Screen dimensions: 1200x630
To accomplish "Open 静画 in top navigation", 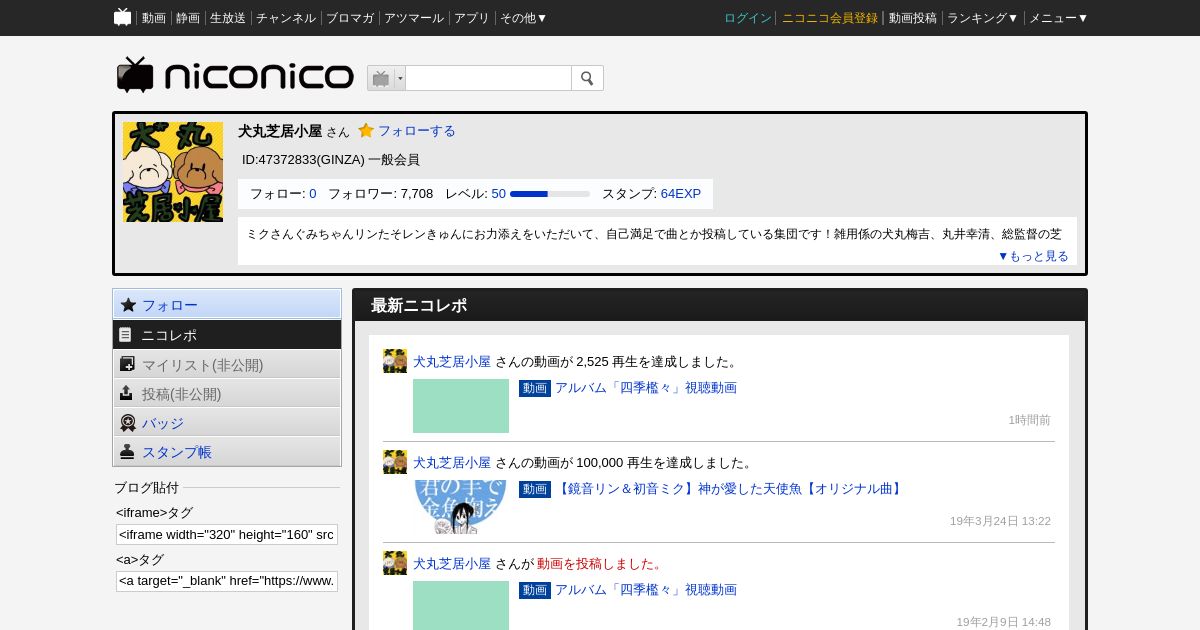I will 188,18.
